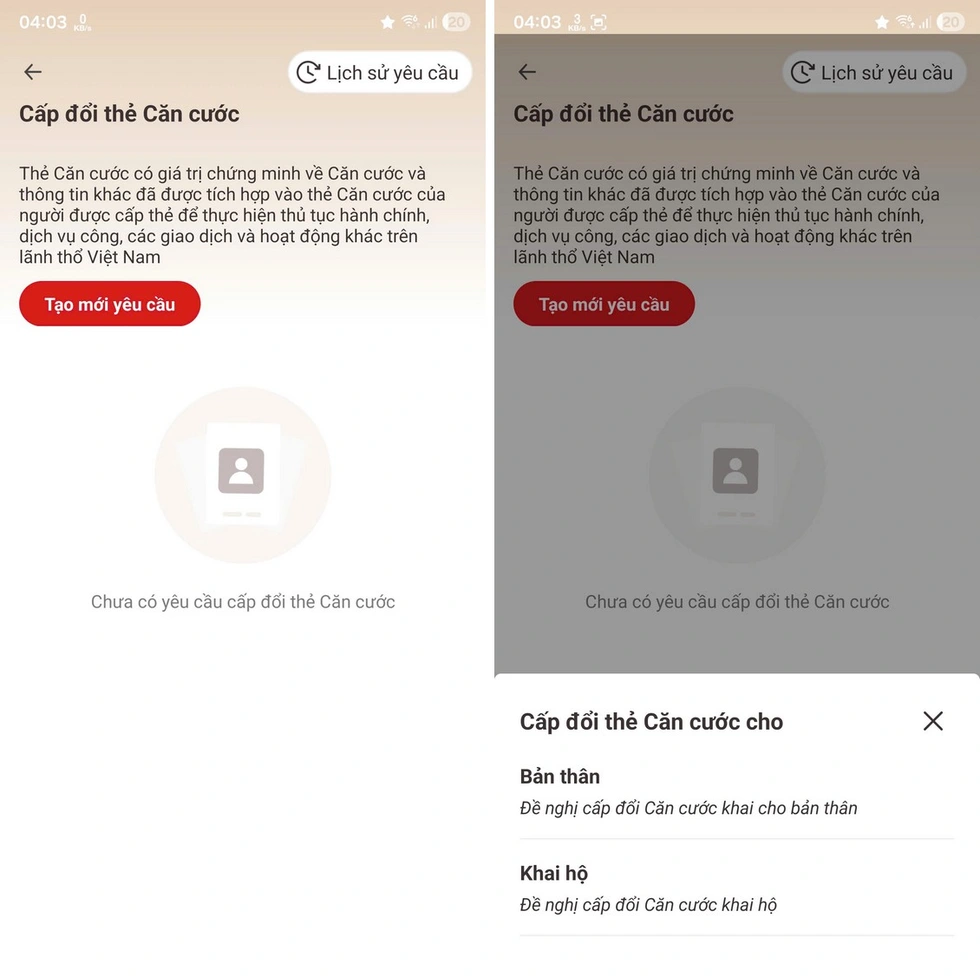This screenshot has height=977, width=980.
Task: Tap red Tạo mới yêu cầu button on left
Action: tap(110, 304)
